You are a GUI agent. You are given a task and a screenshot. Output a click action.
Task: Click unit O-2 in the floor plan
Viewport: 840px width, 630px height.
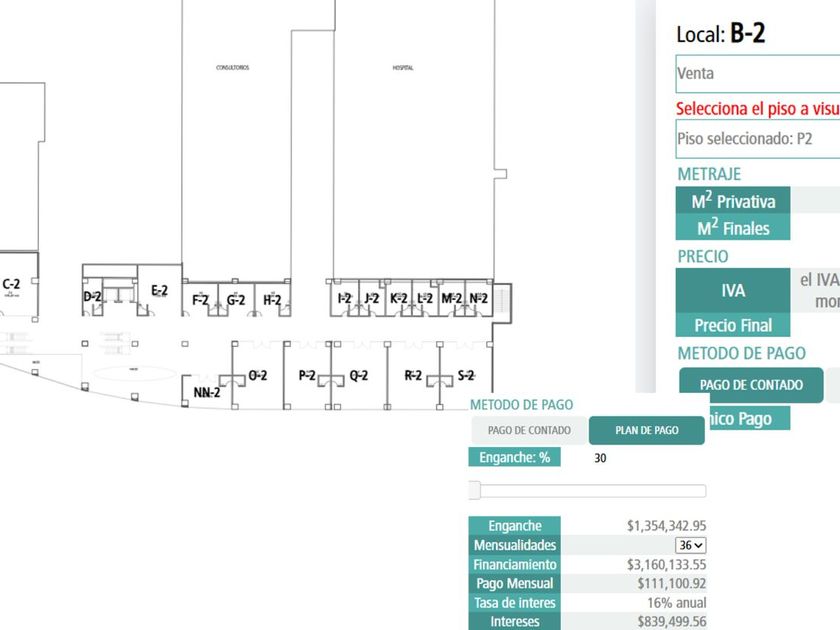pos(257,376)
